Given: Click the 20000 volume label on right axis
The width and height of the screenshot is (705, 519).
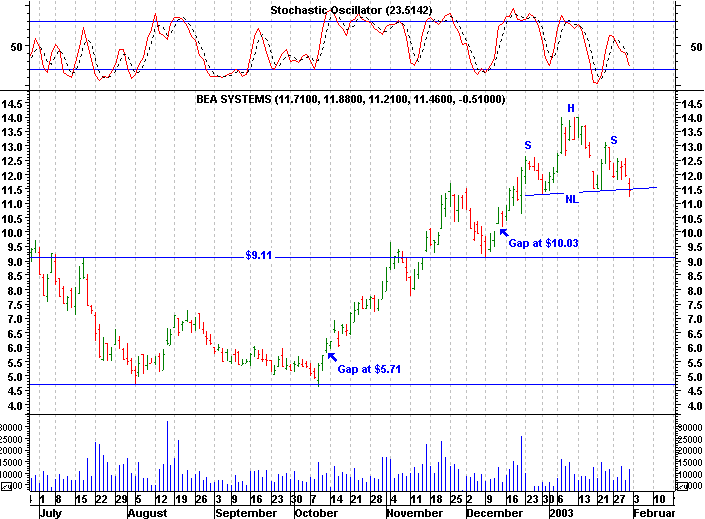Looking at the screenshot, I should tap(690, 451).
